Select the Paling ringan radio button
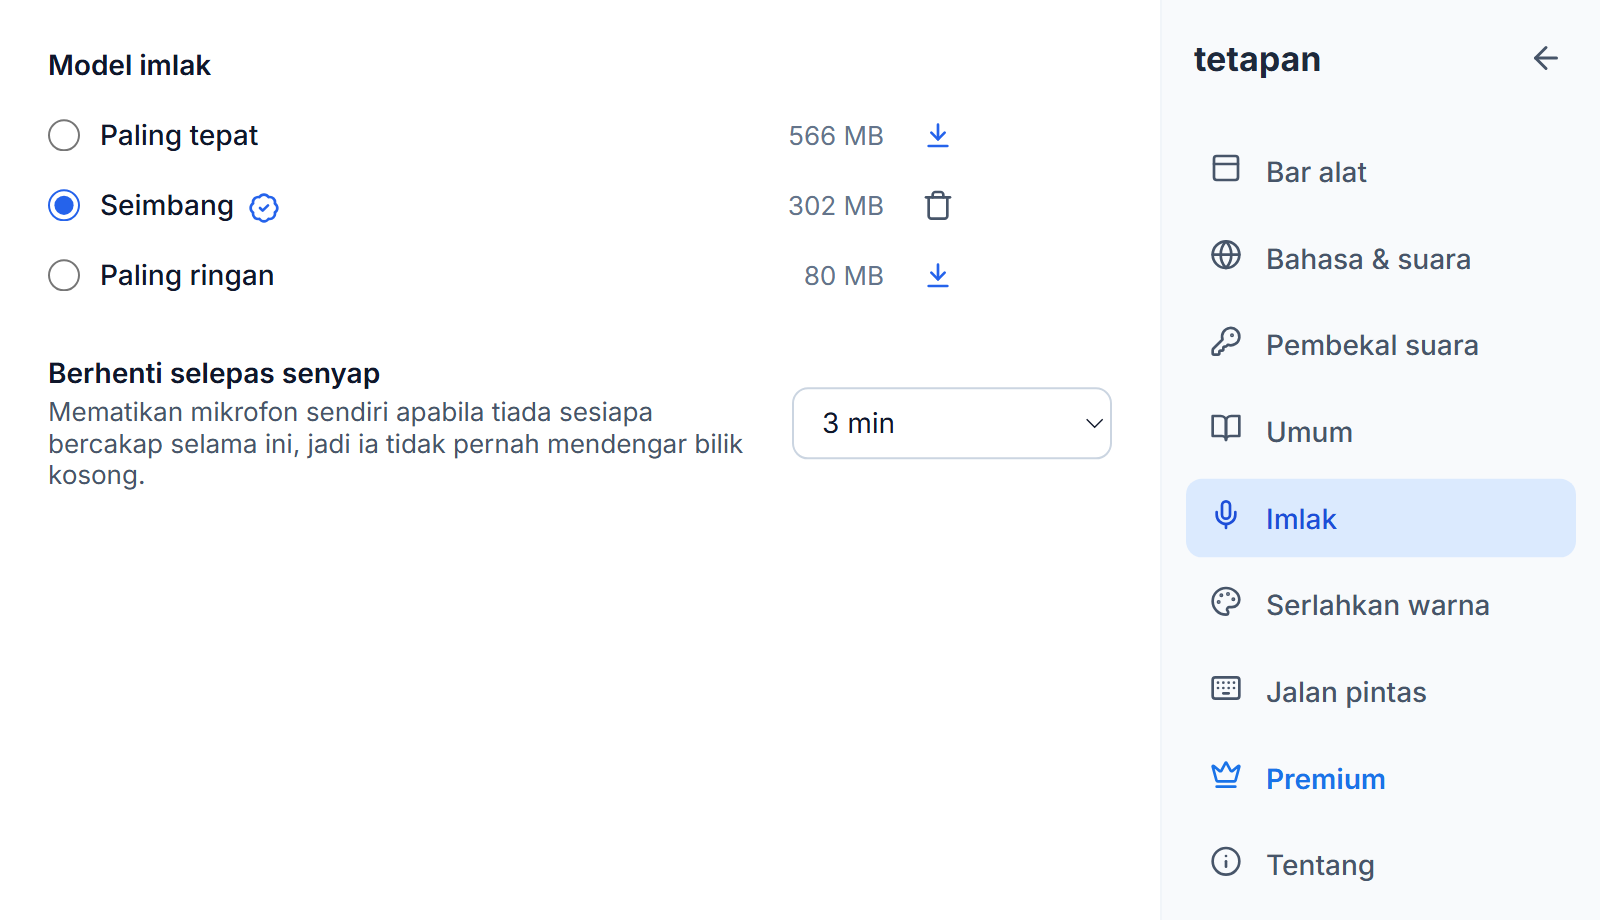Screen dimensions: 1600x920 [x=64, y=275]
